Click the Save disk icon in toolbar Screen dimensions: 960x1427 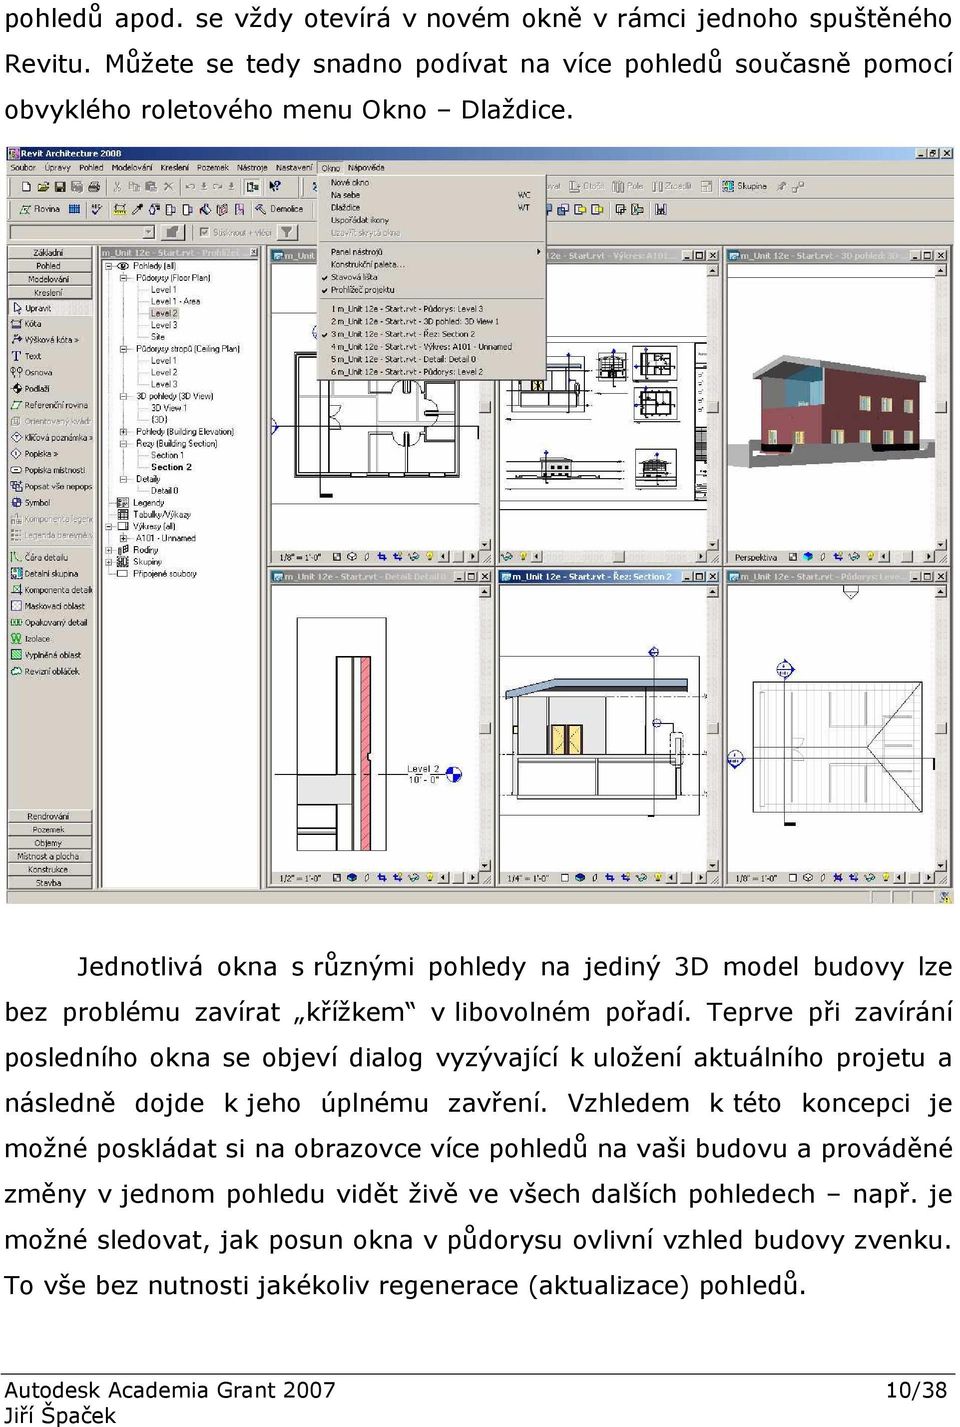pyautogui.click(x=60, y=187)
